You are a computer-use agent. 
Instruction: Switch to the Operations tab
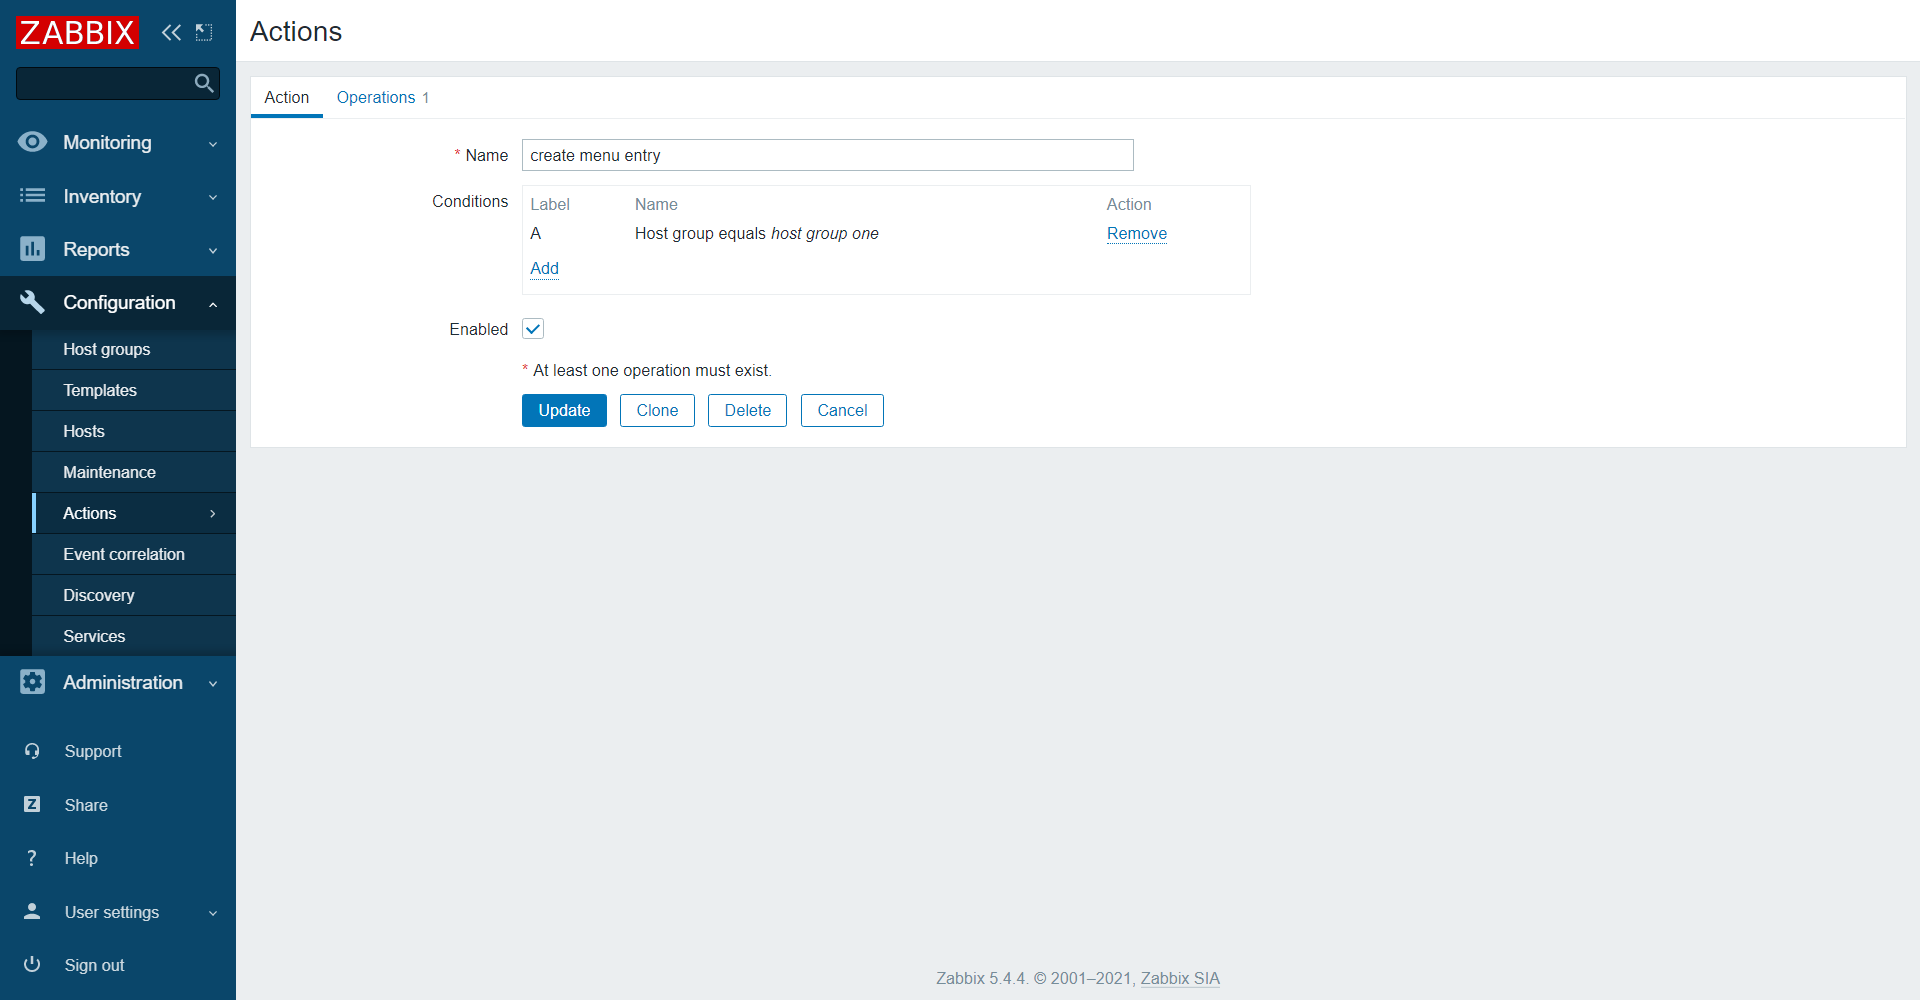376,97
